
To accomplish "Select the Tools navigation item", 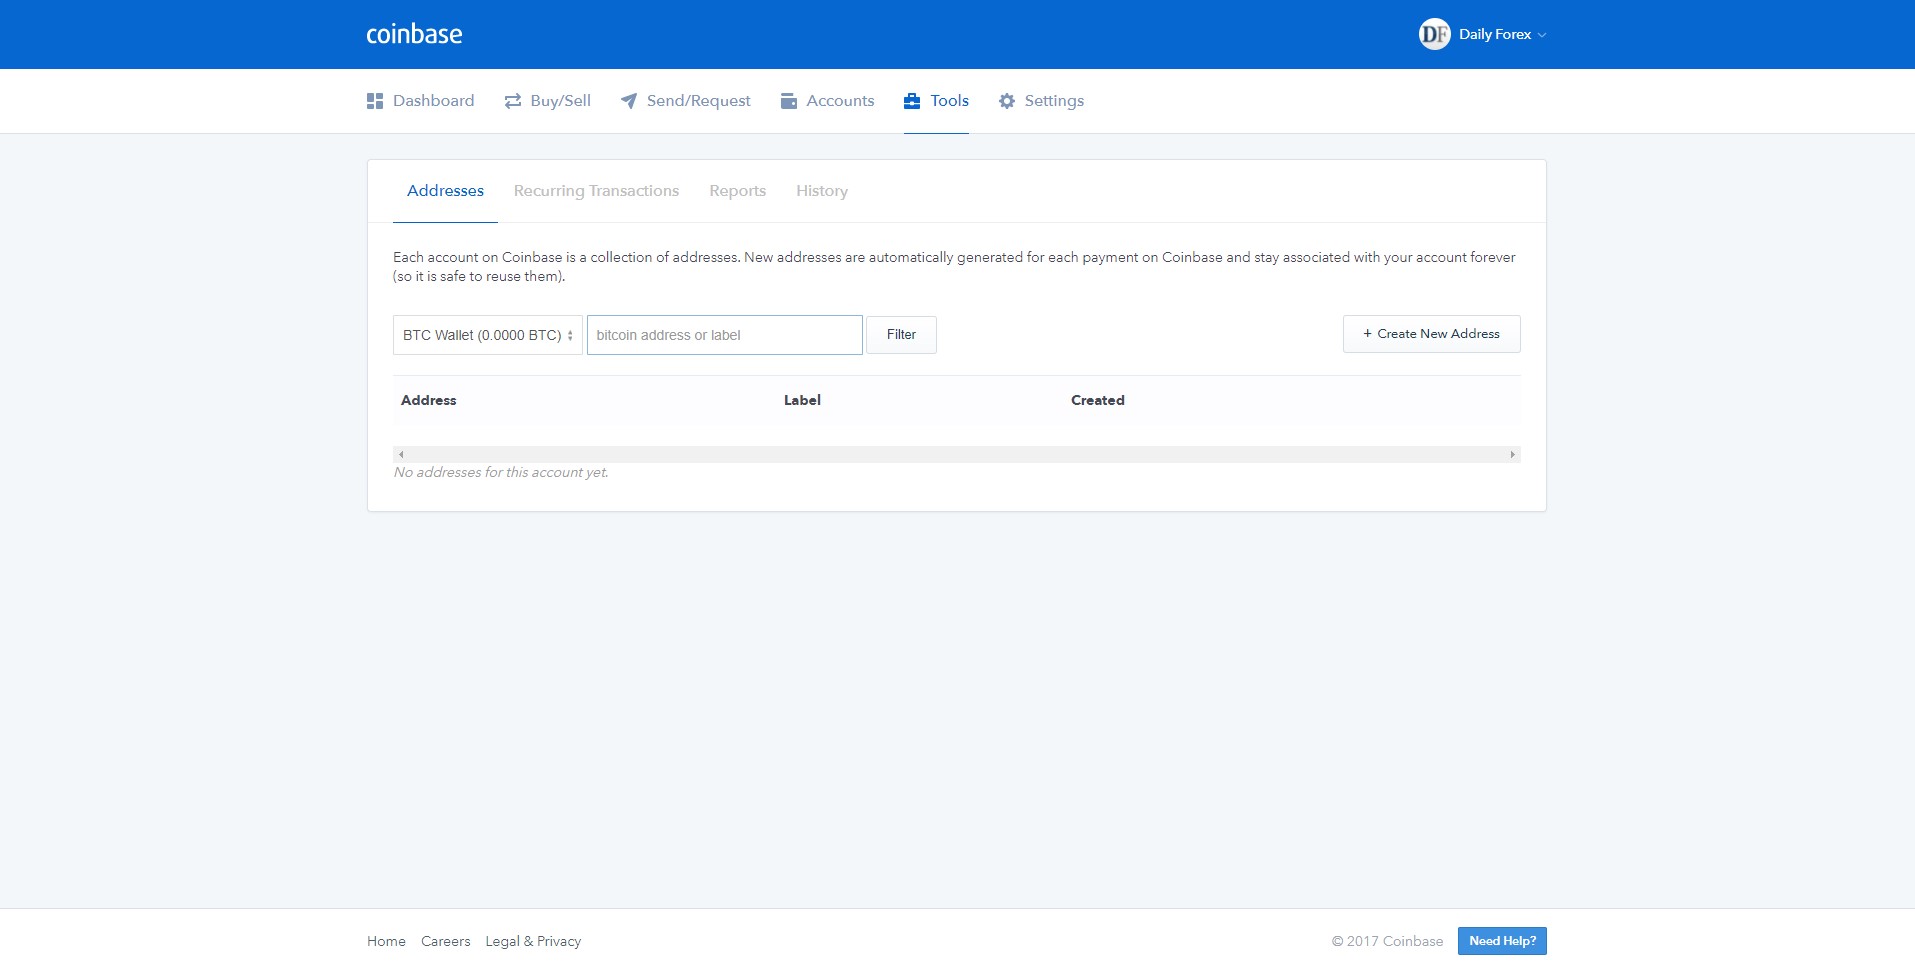I will click(936, 101).
